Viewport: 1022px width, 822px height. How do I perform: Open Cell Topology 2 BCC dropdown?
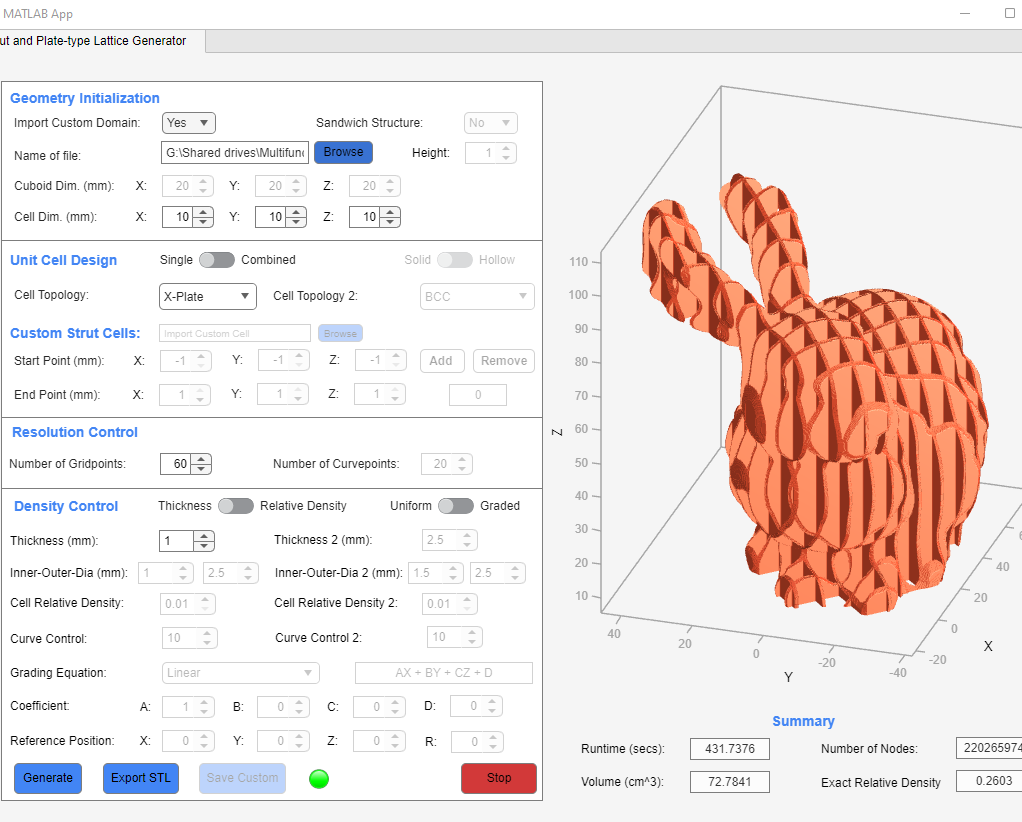(x=477, y=296)
